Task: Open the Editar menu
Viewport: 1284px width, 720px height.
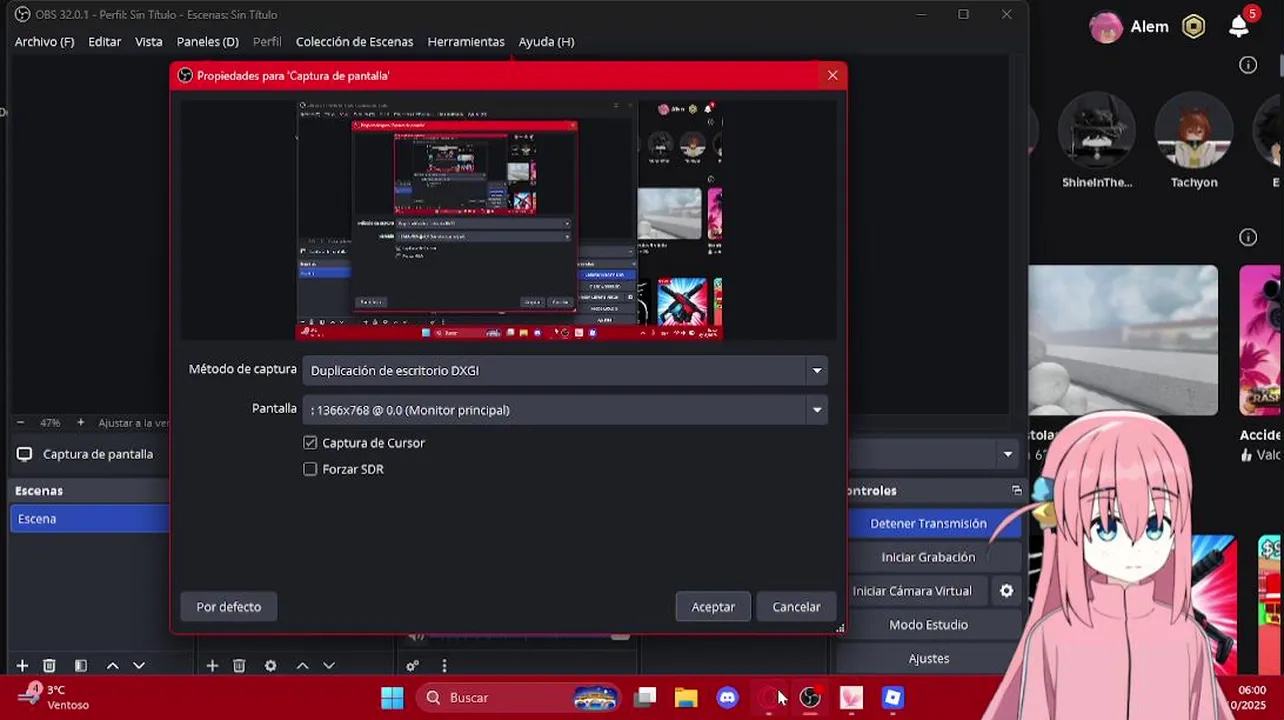Action: [104, 42]
